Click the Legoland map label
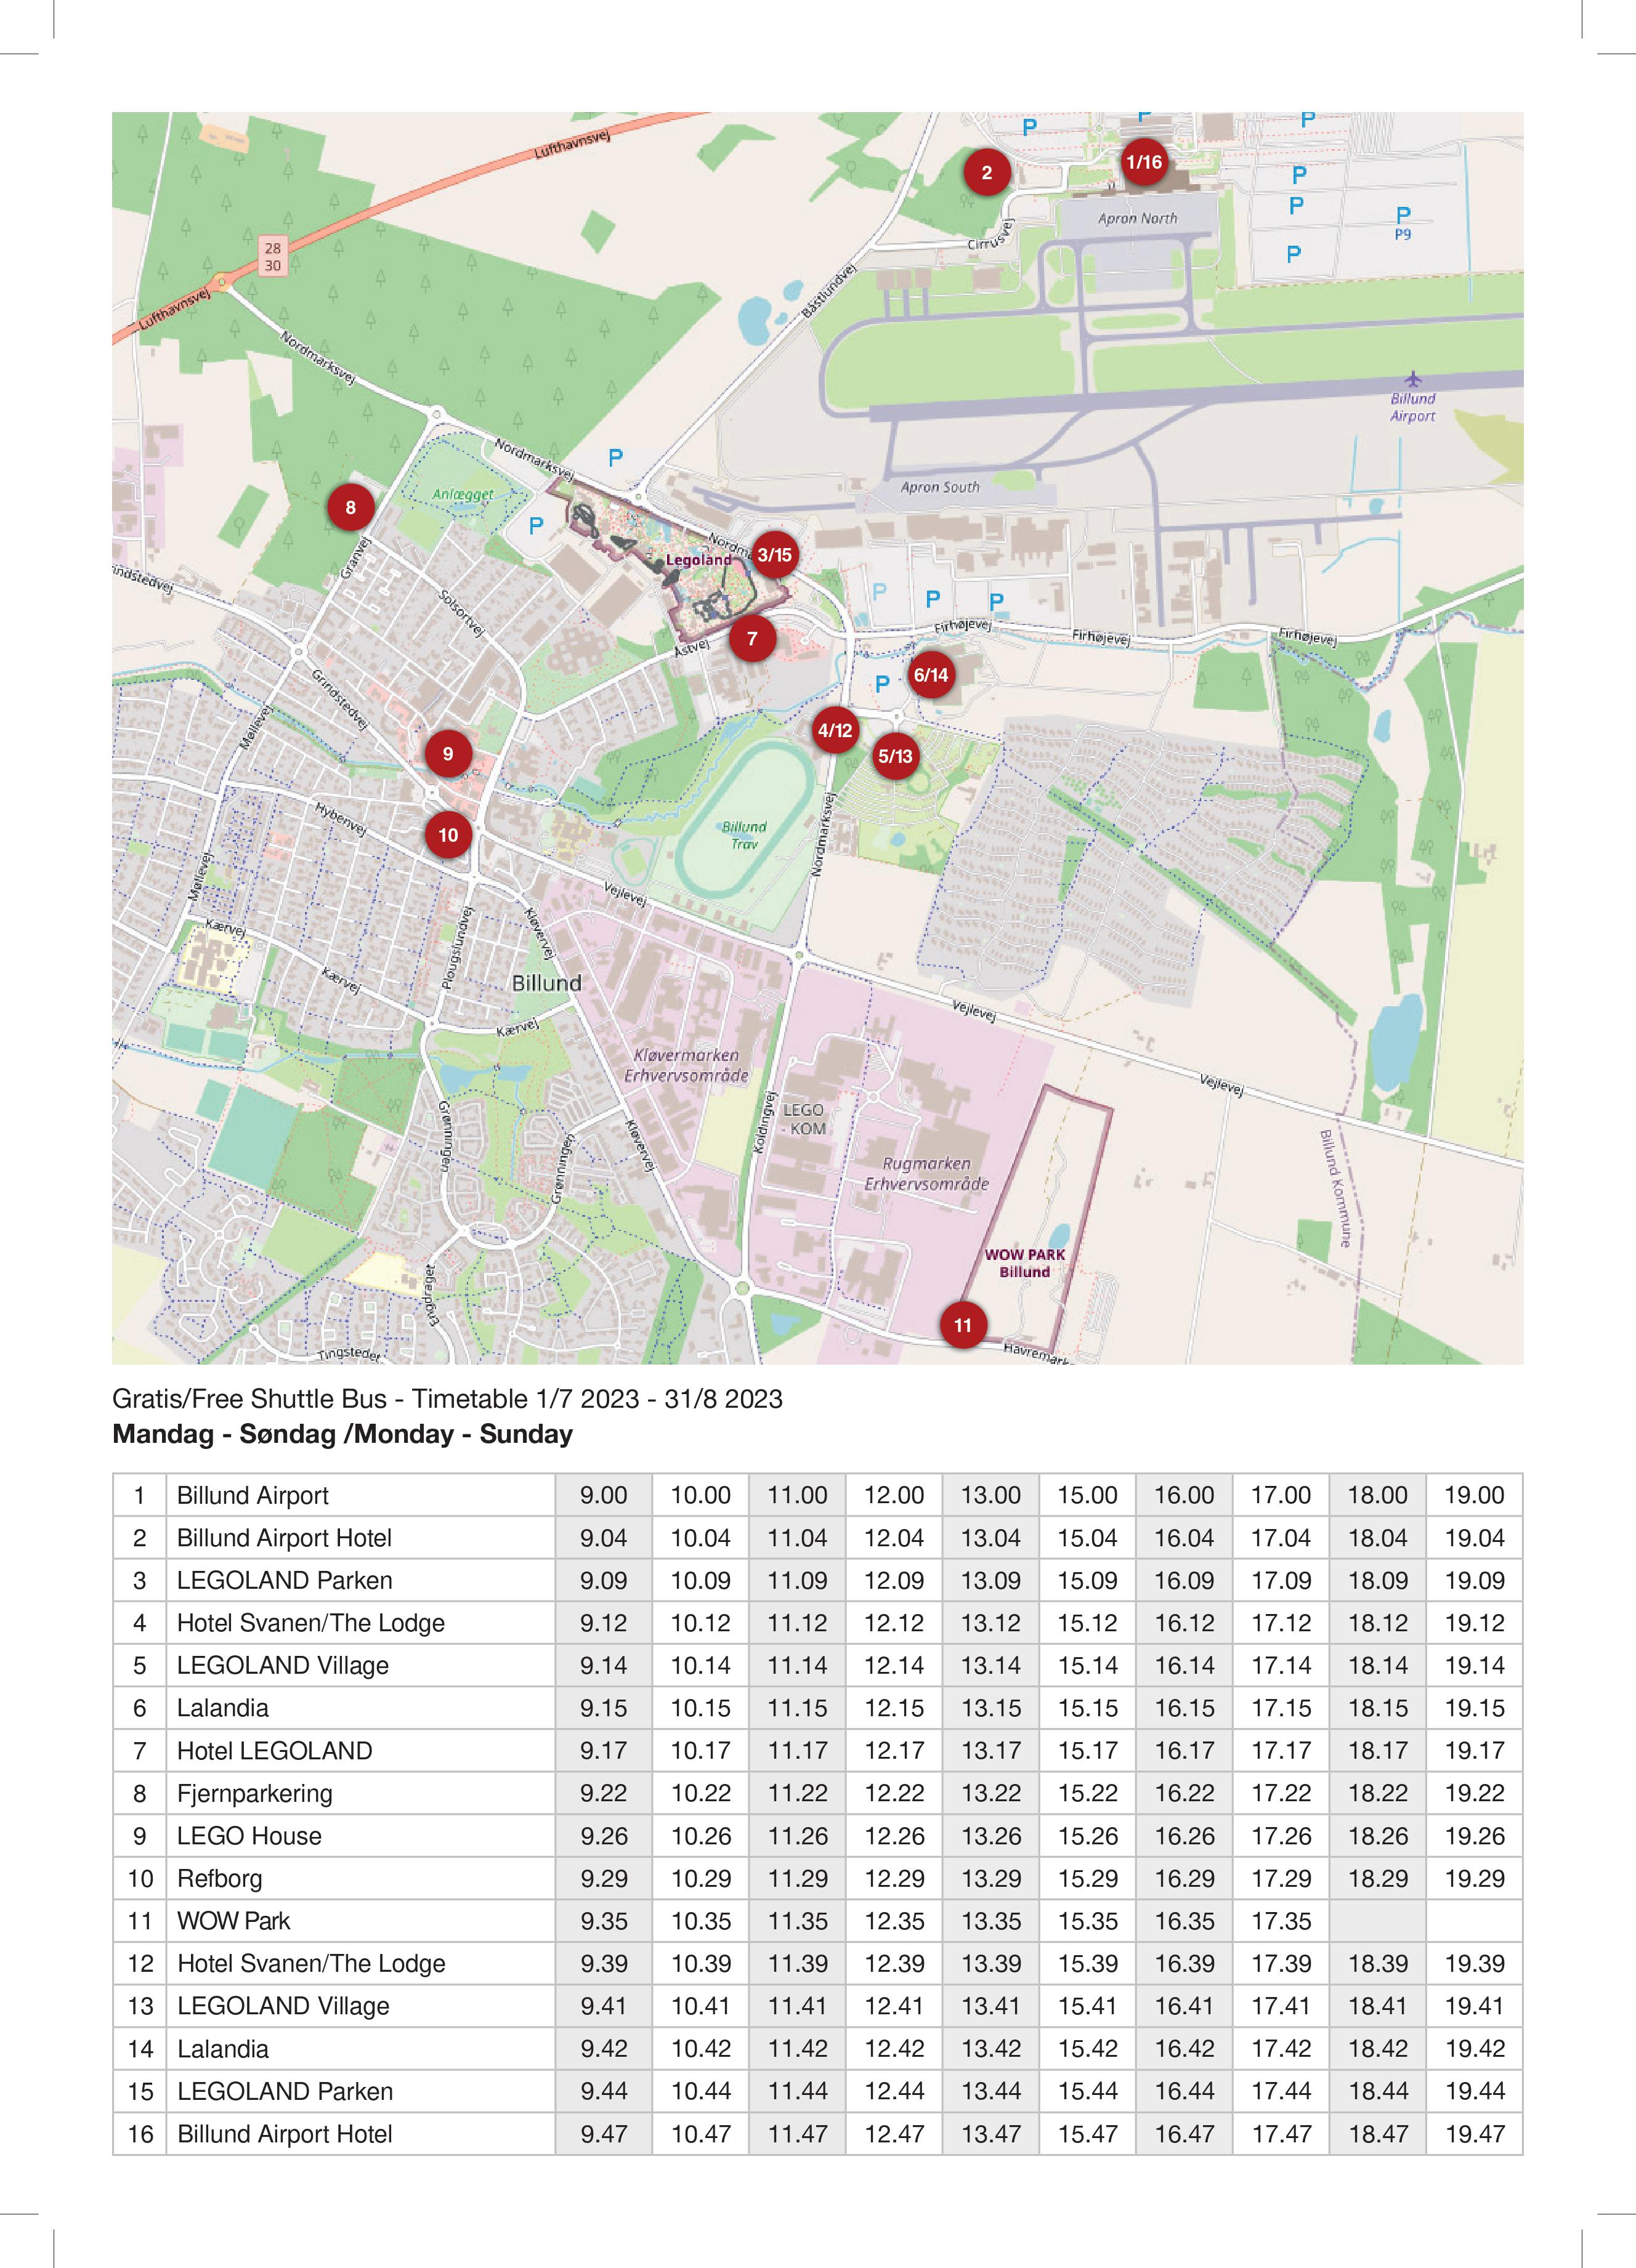The width and height of the screenshot is (1636, 2268). 698,560
